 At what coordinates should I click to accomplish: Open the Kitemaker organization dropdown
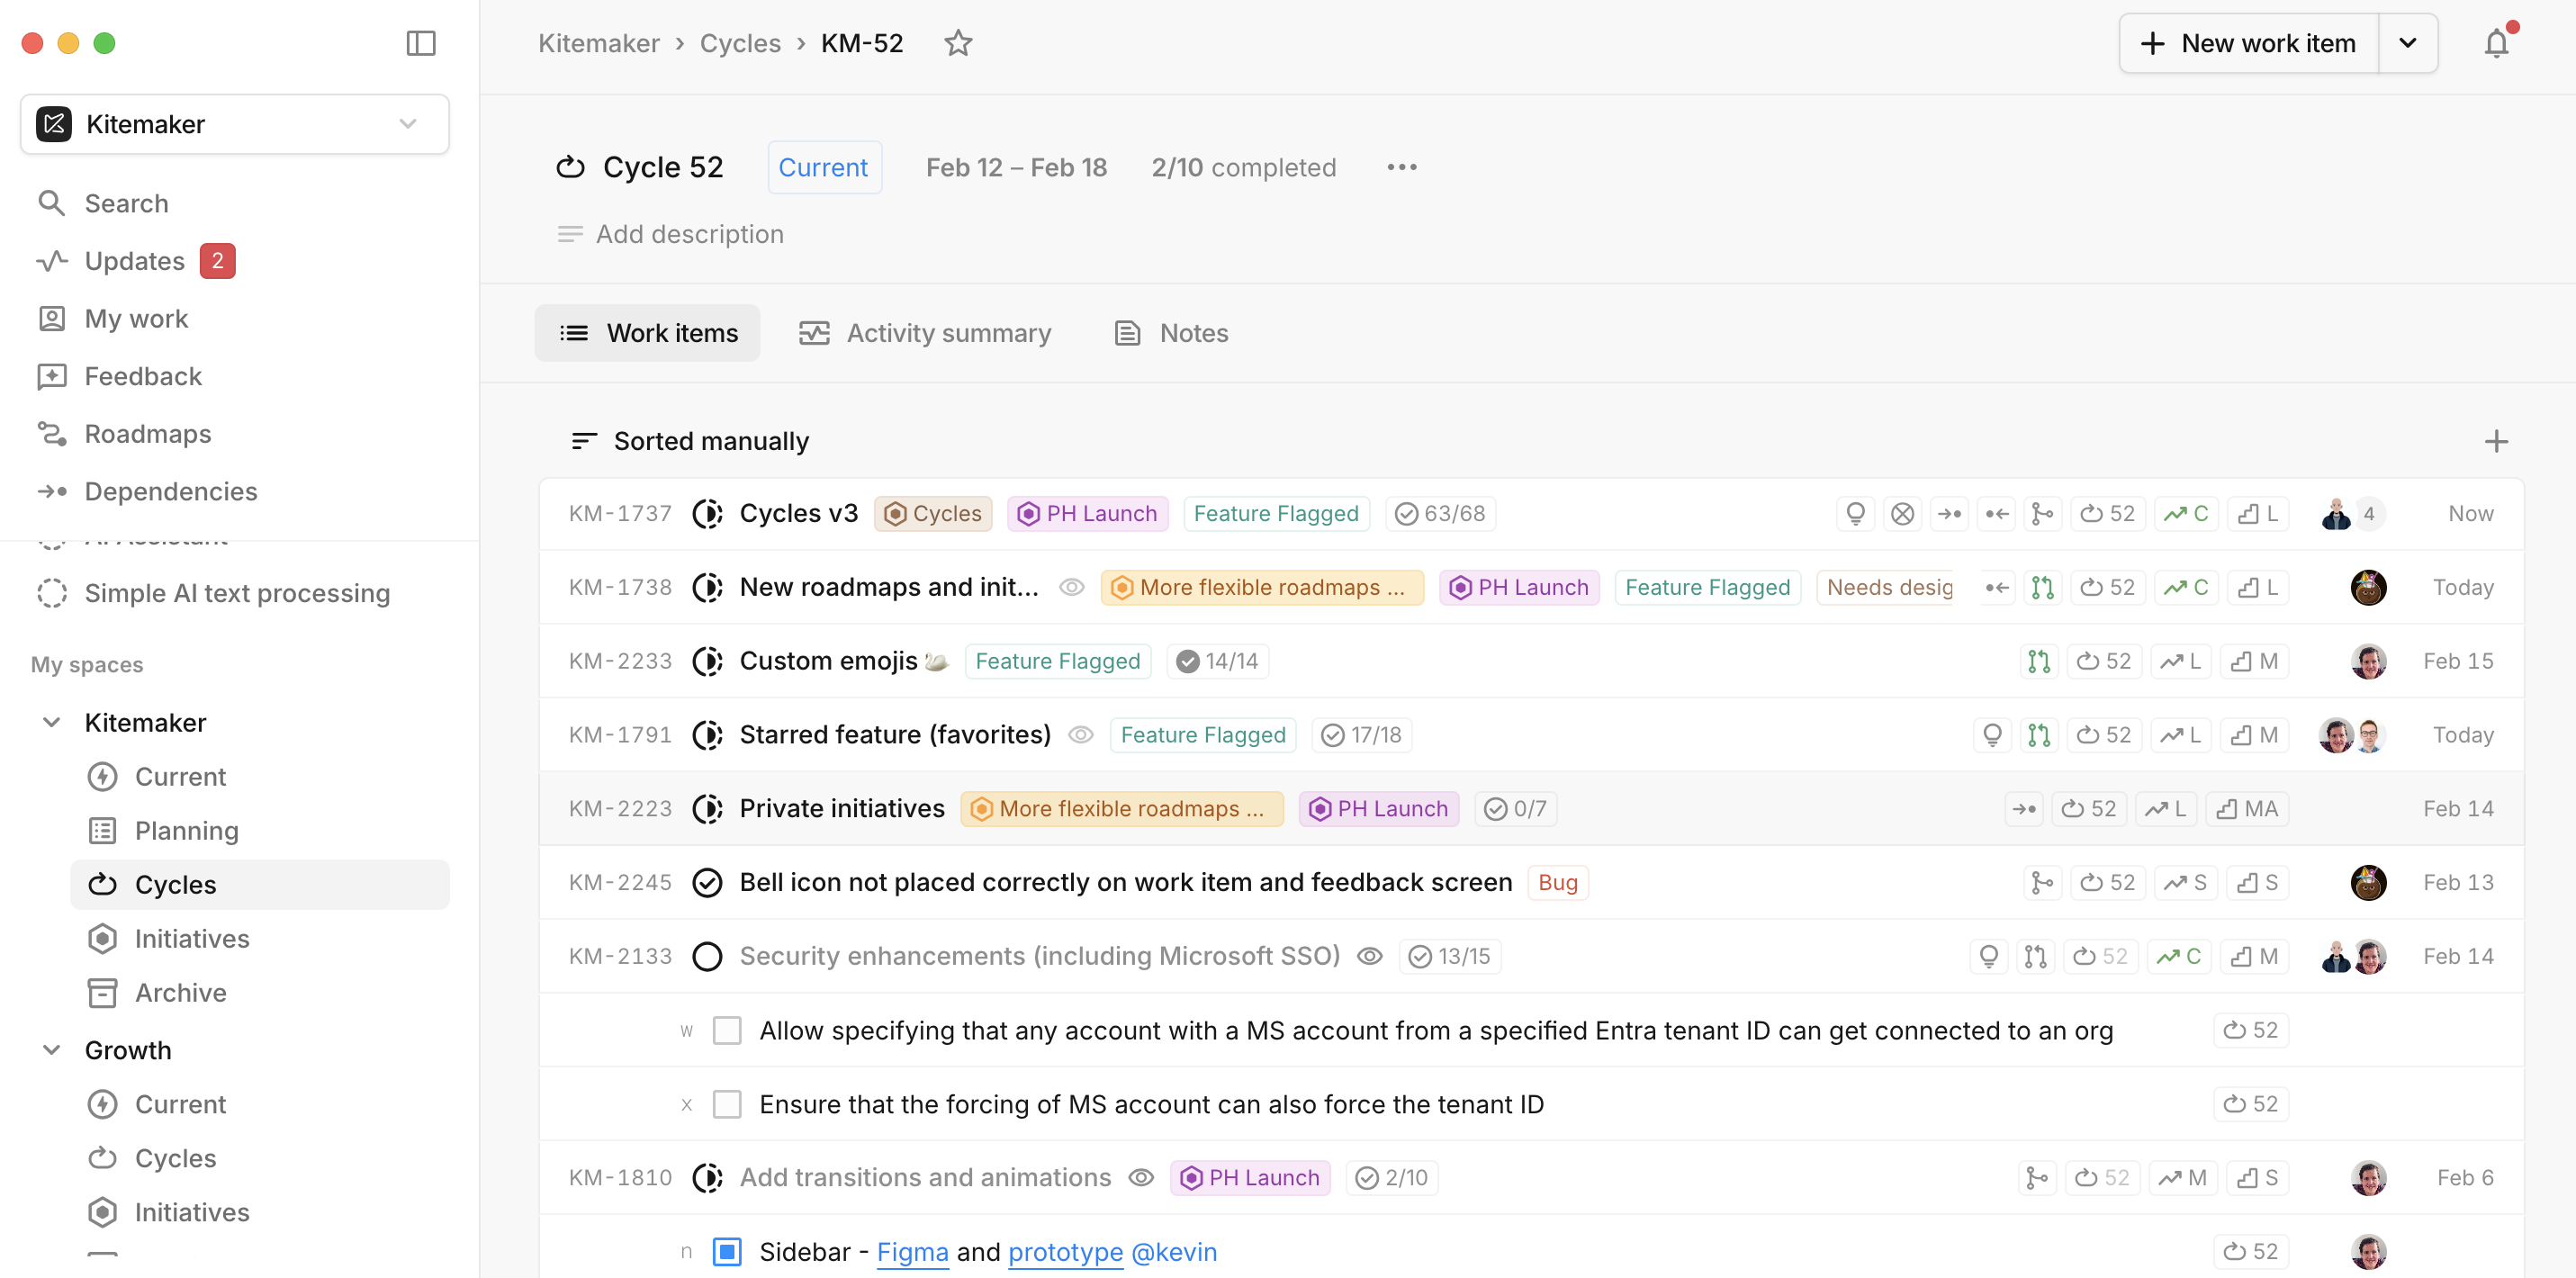(234, 124)
